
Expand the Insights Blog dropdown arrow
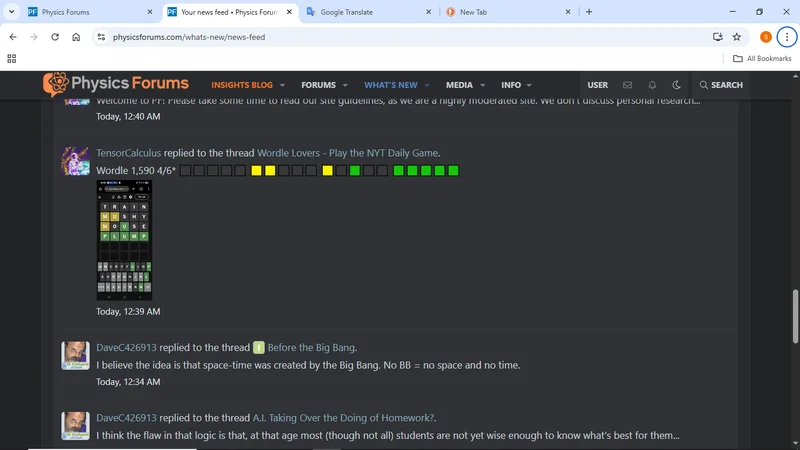(282, 85)
